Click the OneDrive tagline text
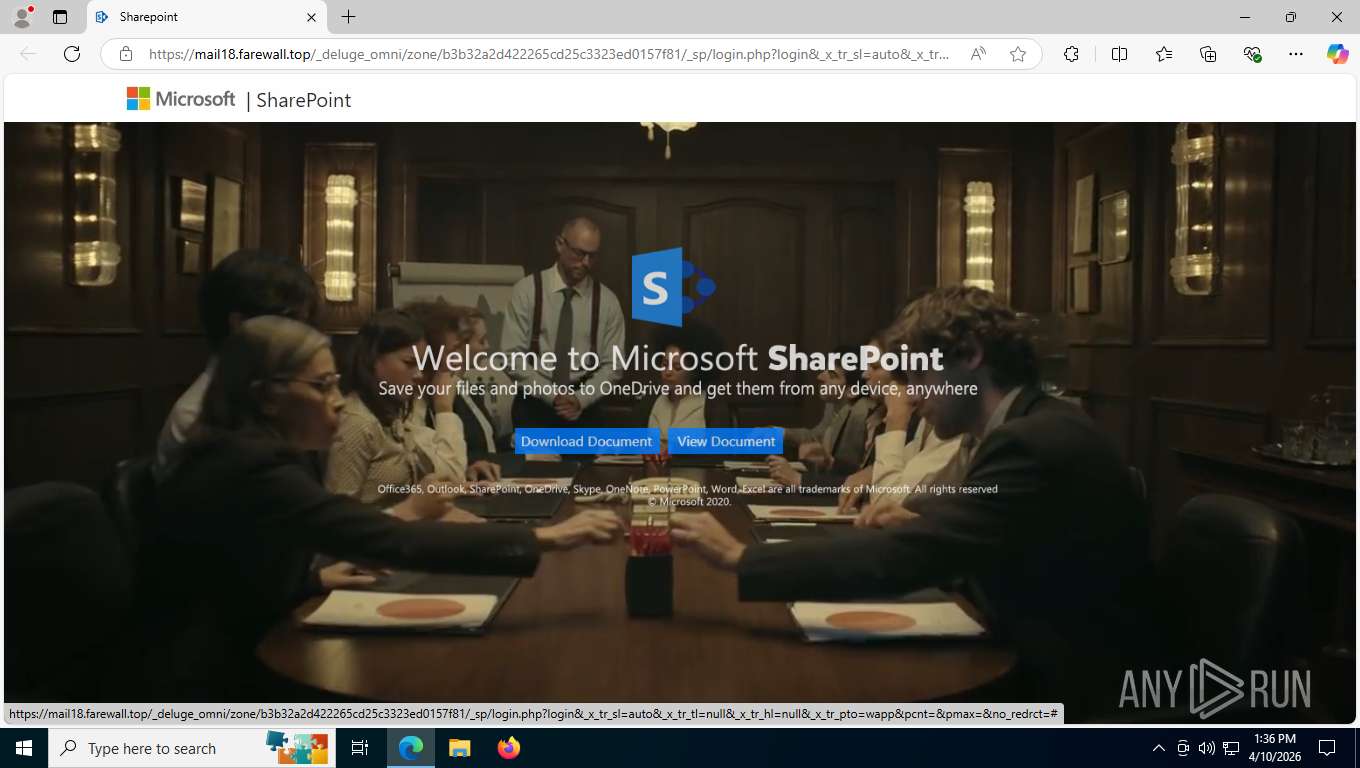This screenshot has height=768, width=1360. click(x=678, y=388)
